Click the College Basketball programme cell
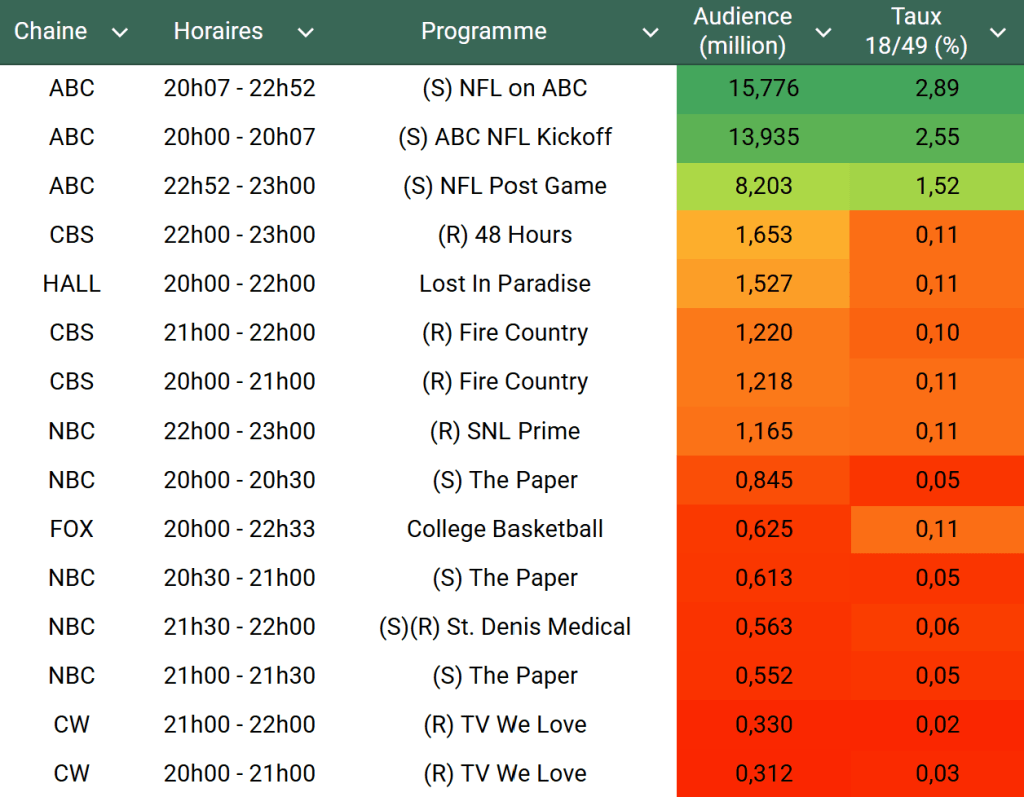 pyautogui.click(x=505, y=529)
